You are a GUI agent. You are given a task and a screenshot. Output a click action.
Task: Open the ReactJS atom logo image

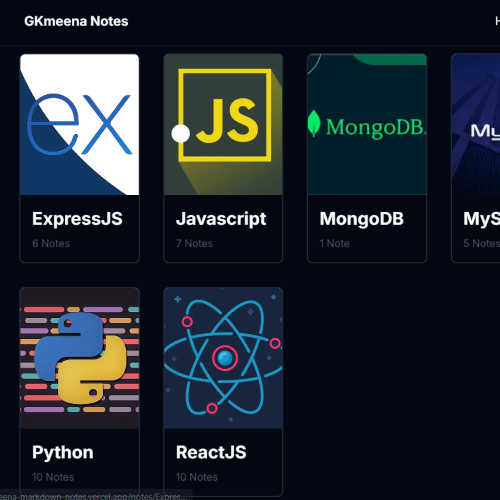[223, 358]
